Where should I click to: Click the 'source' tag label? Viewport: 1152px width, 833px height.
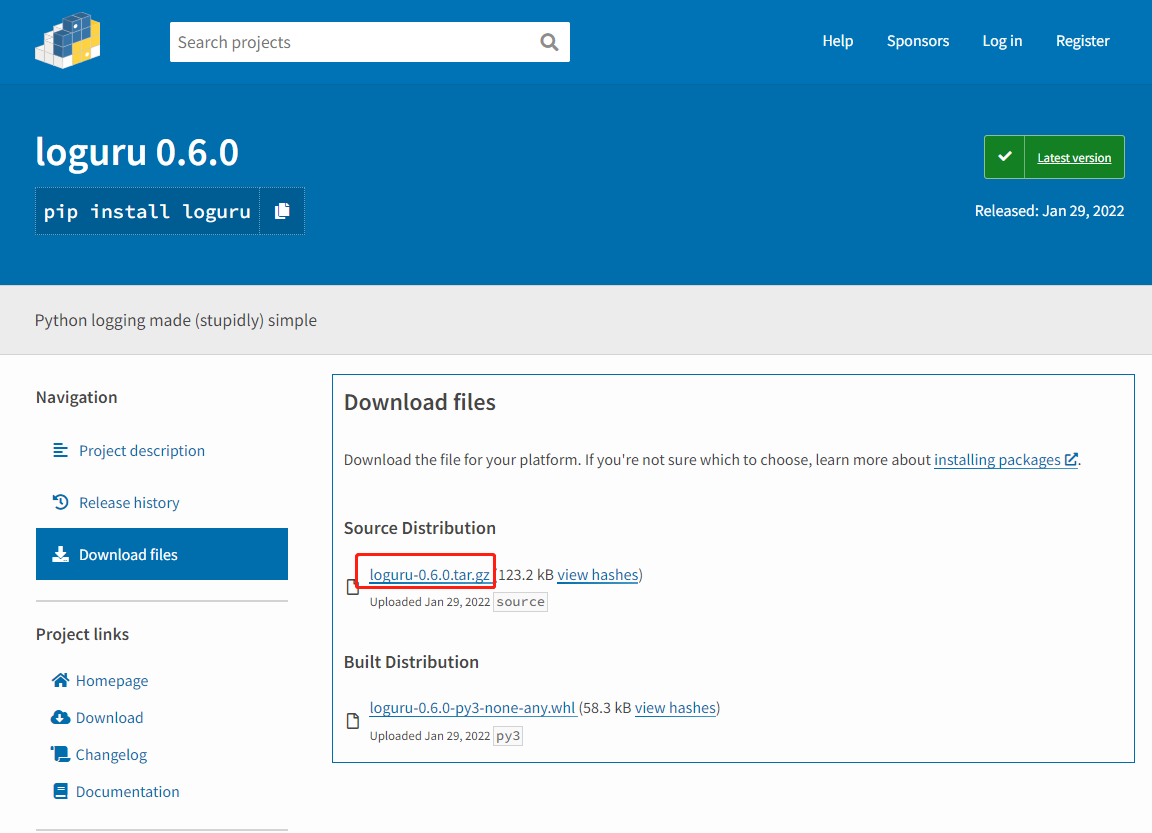[520, 602]
